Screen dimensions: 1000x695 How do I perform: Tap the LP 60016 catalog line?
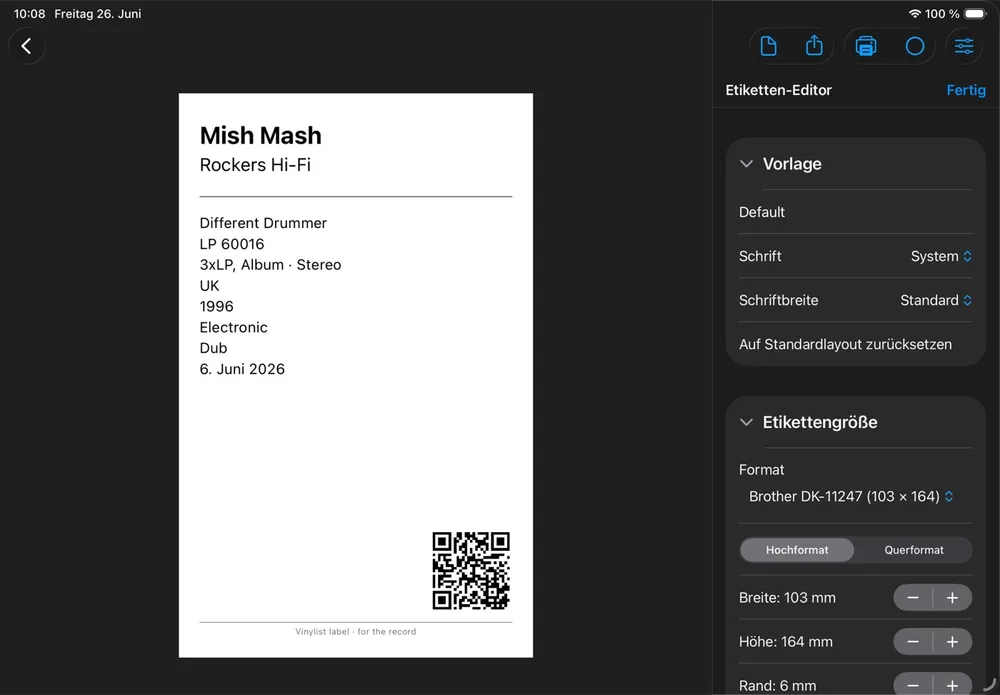click(x=232, y=244)
